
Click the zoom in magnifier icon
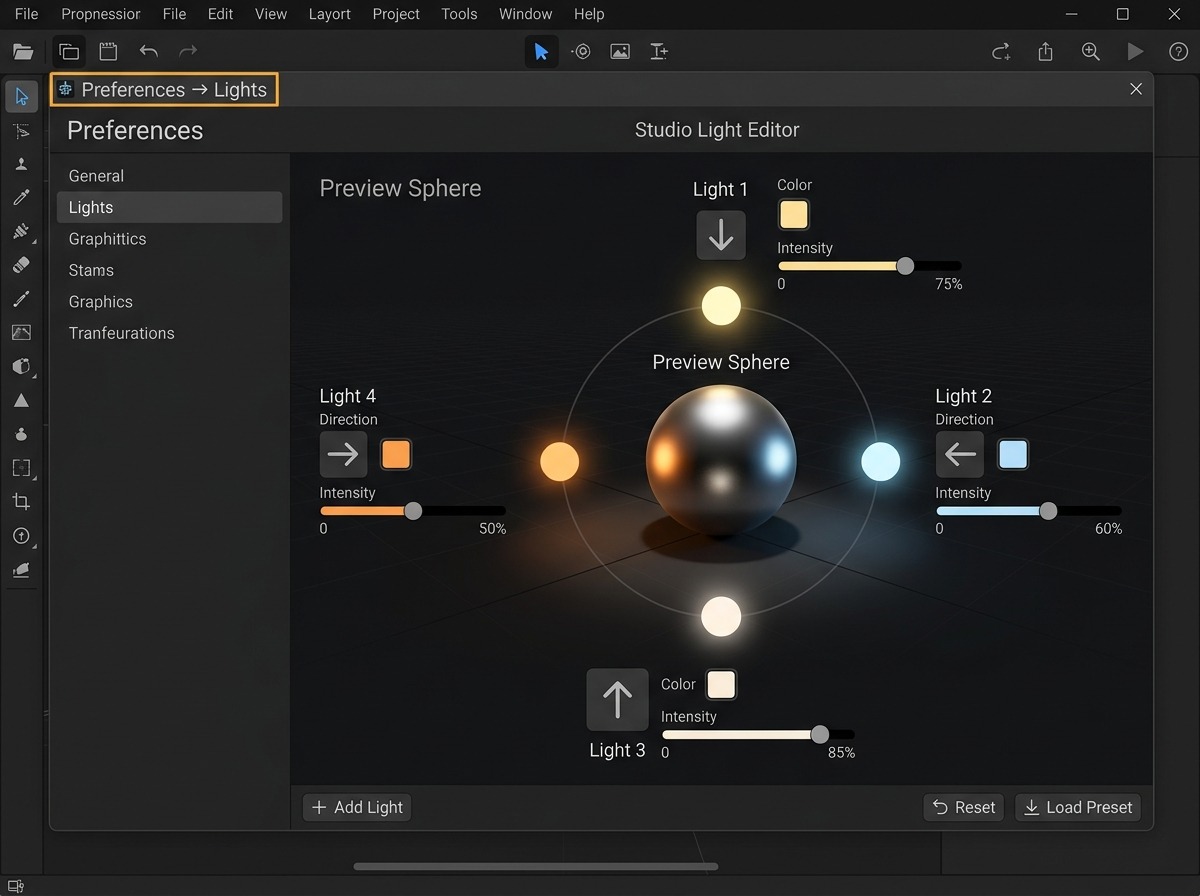(x=1090, y=52)
